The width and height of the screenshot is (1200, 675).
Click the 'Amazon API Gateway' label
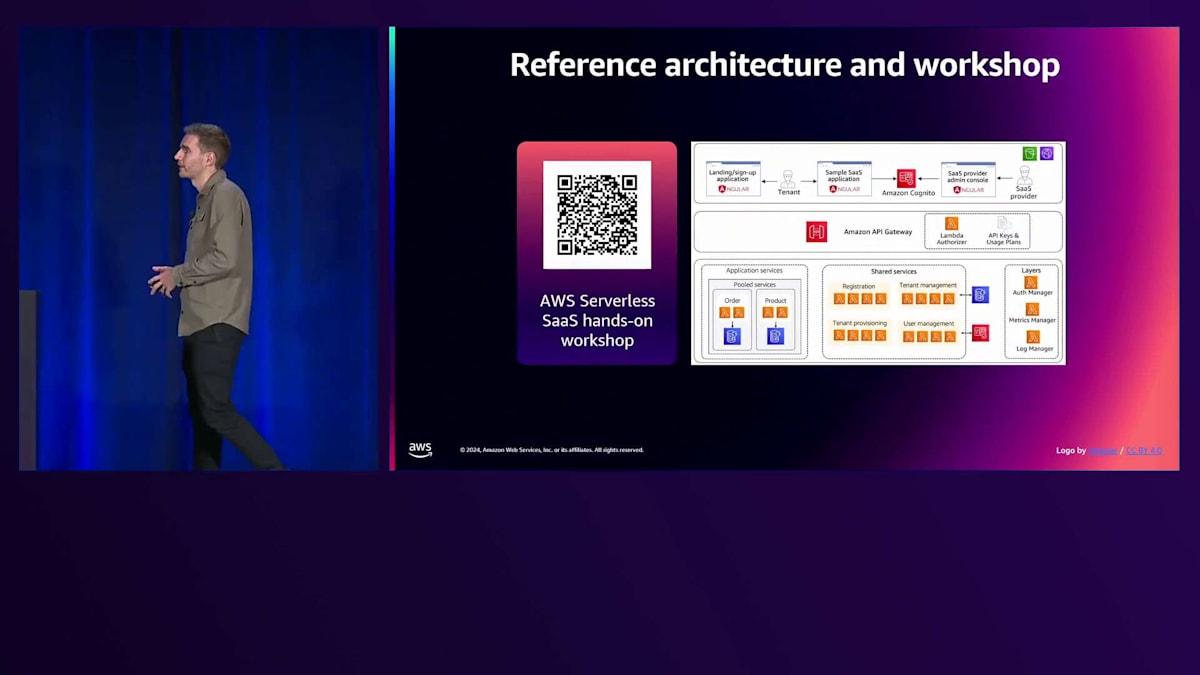point(878,232)
